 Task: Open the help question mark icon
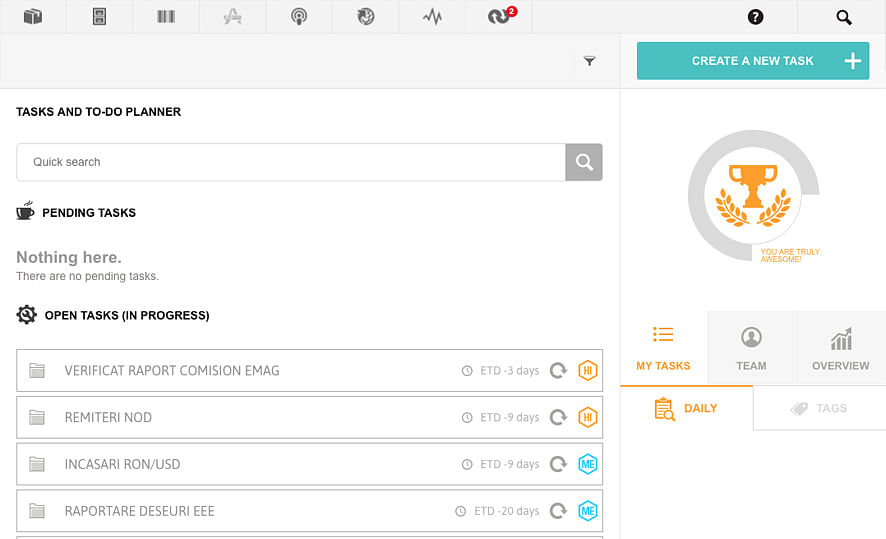tap(755, 17)
